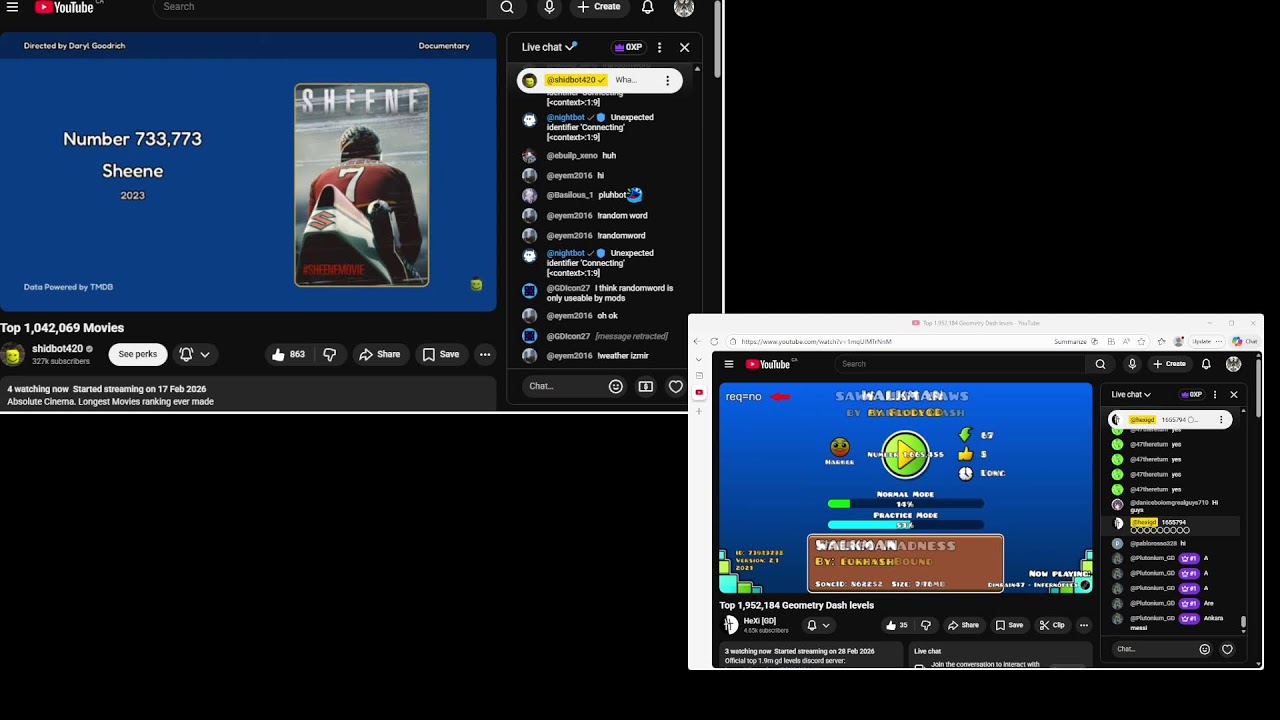Click the 0XP badge in left chat
Viewport: 1280px width, 720px height.
click(628, 47)
